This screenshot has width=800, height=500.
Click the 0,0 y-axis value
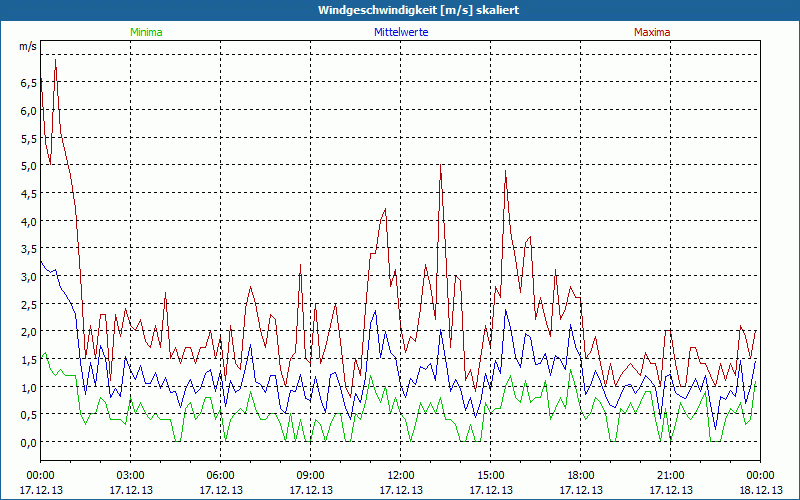tap(28, 443)
